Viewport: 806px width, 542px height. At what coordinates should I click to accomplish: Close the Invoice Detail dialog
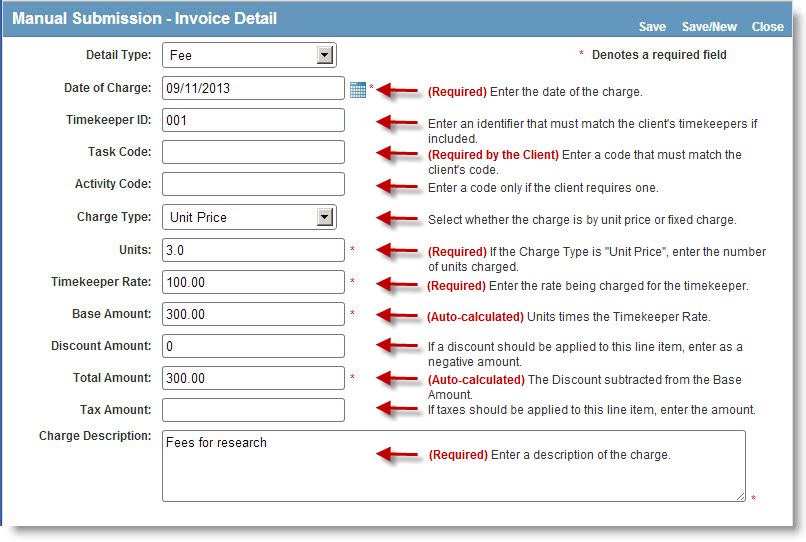tap(767, 27)
